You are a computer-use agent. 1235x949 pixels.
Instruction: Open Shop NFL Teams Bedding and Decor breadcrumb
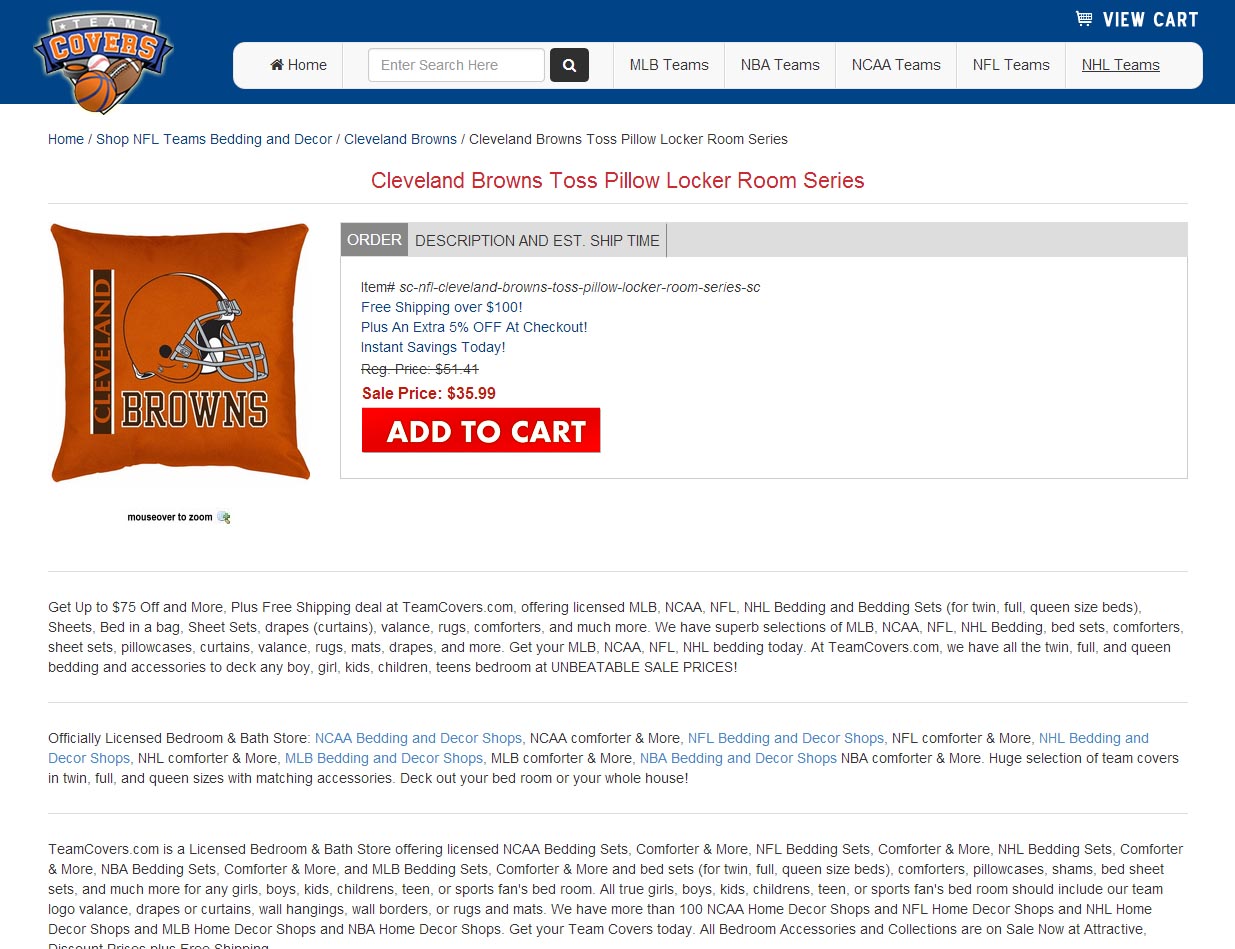tap(214, 139)
